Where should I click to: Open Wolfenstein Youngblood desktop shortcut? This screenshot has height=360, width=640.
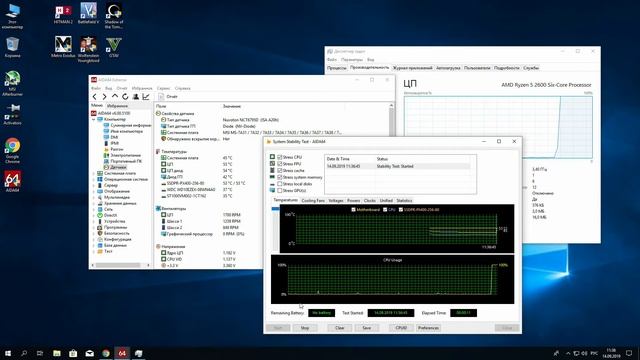coord(89,49)
